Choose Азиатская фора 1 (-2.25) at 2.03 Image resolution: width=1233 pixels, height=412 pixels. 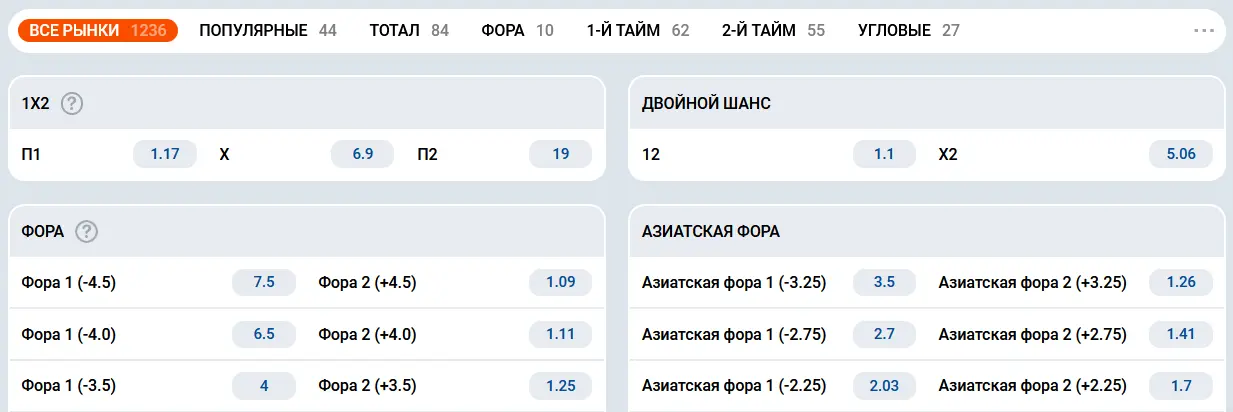(884, 386)
